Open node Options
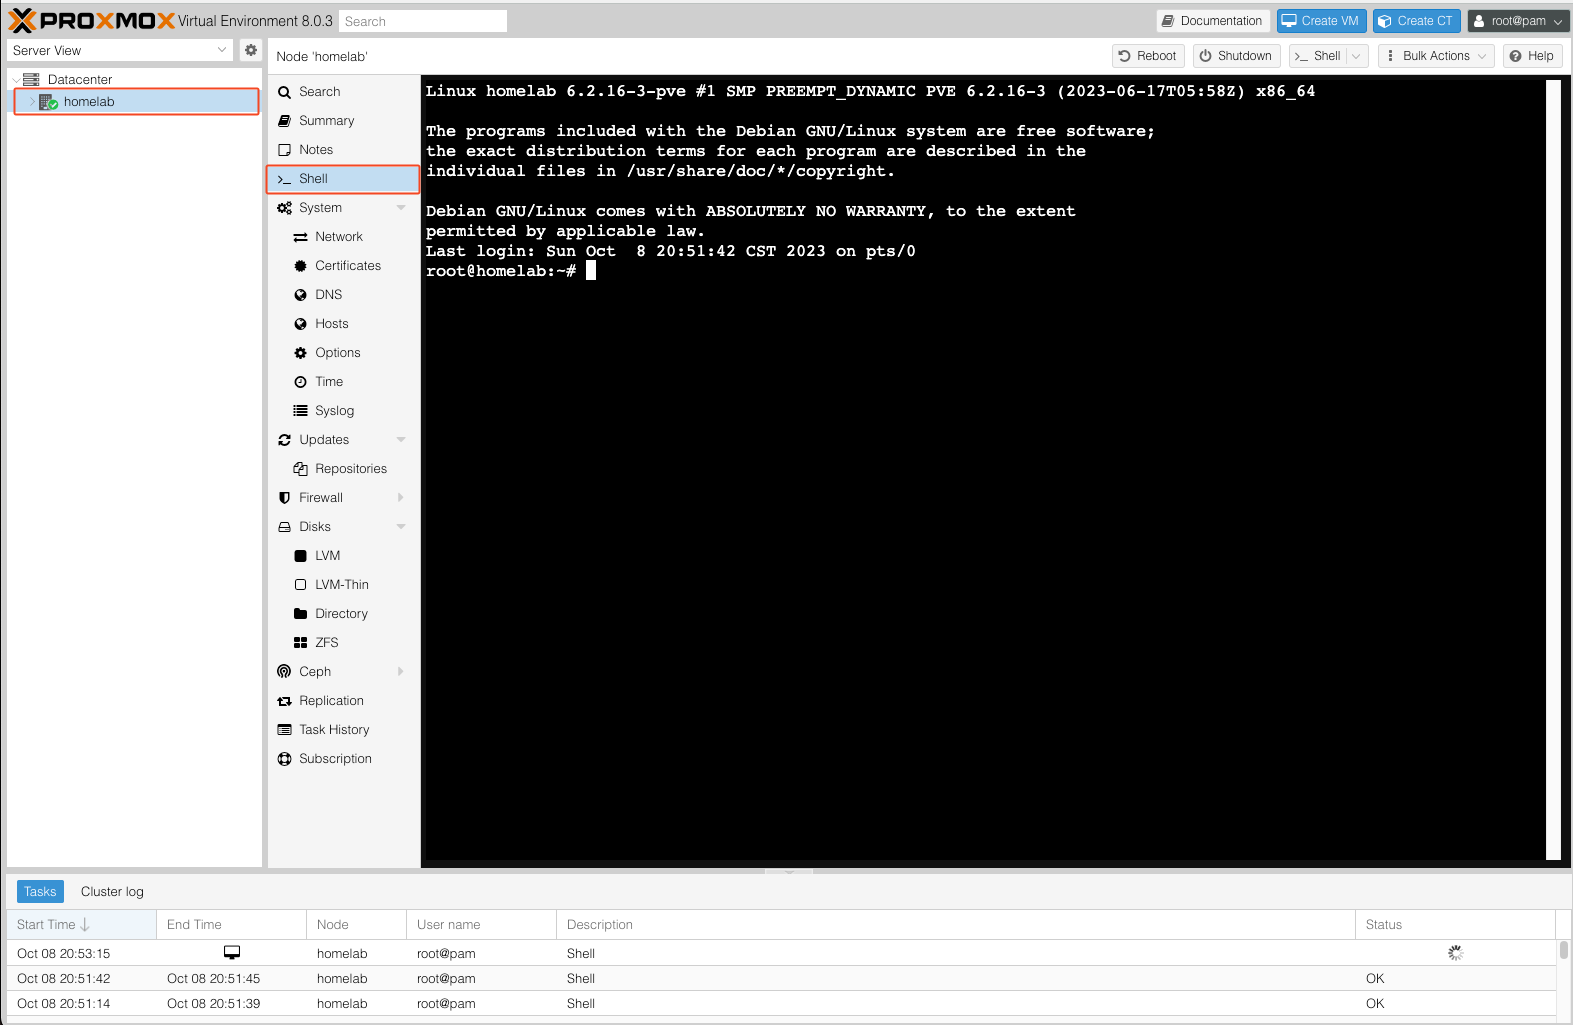Viewport: 1573px width, 1025px height. [x=343, y=352]
